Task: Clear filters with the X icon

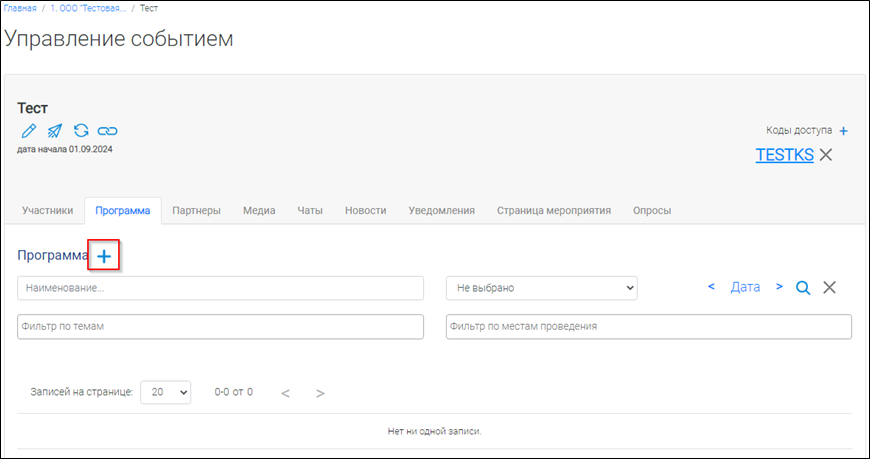Action: [829, 288]
